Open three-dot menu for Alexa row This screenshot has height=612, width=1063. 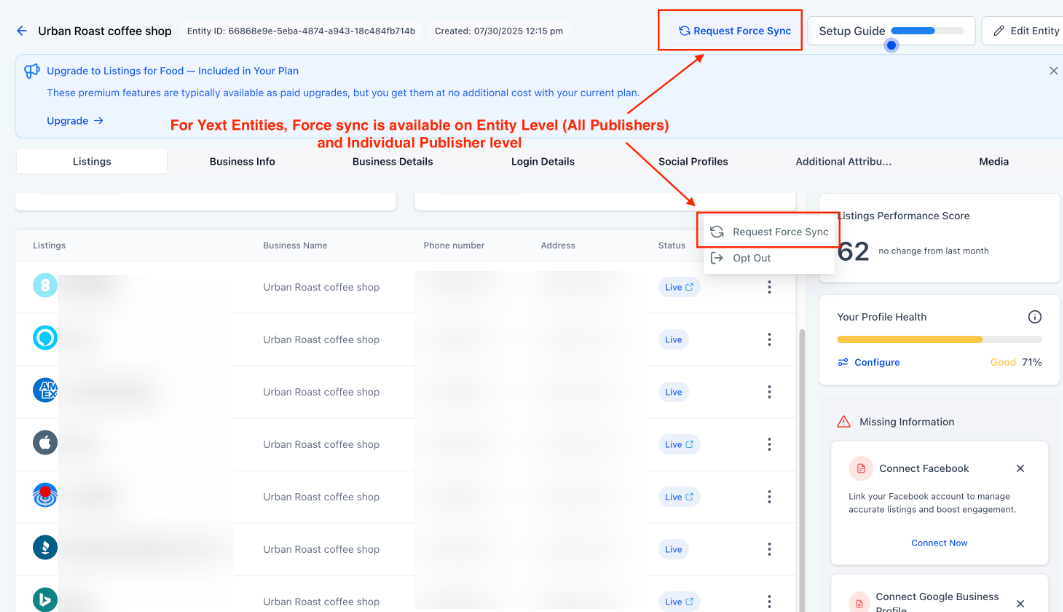(769, 340)
